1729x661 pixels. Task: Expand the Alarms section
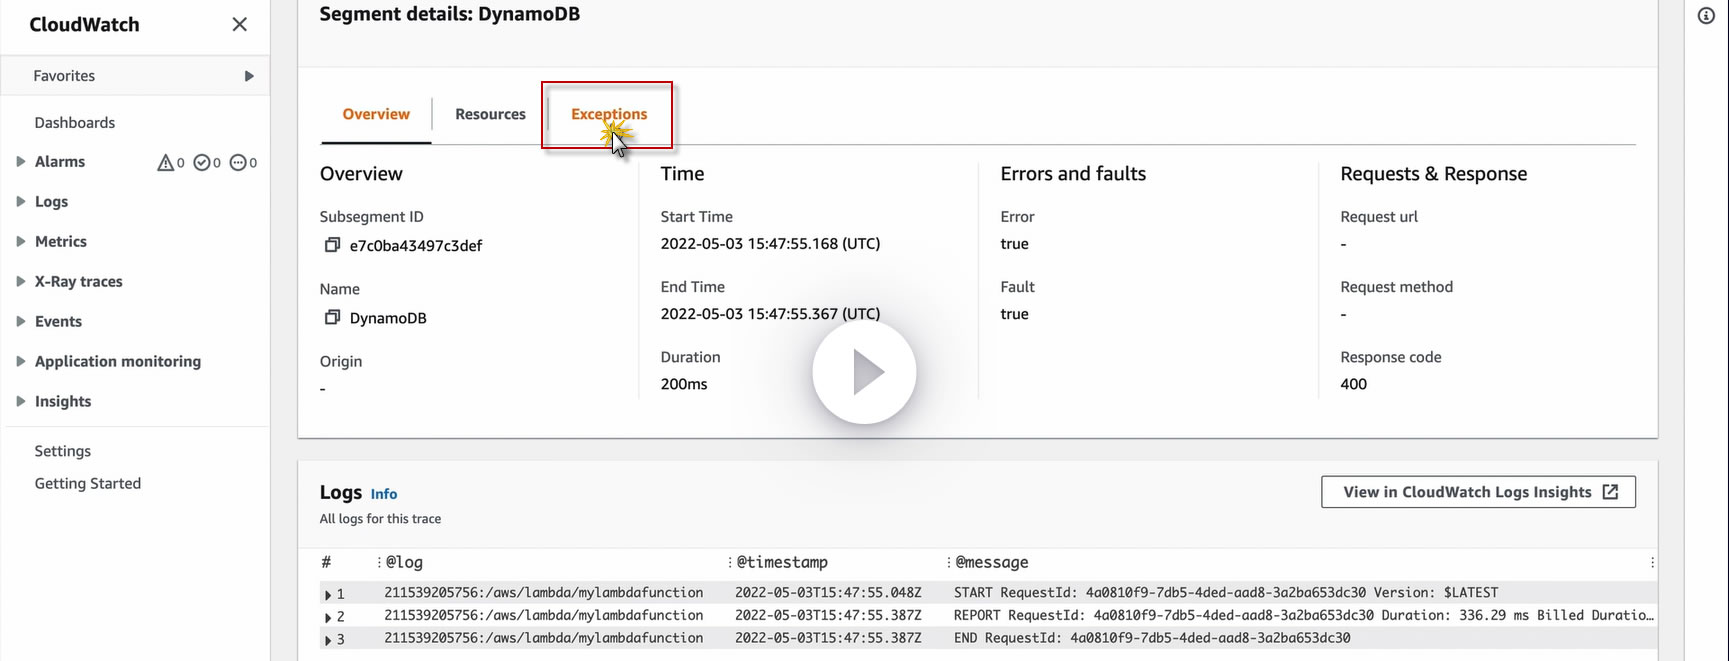pos(20,161)
